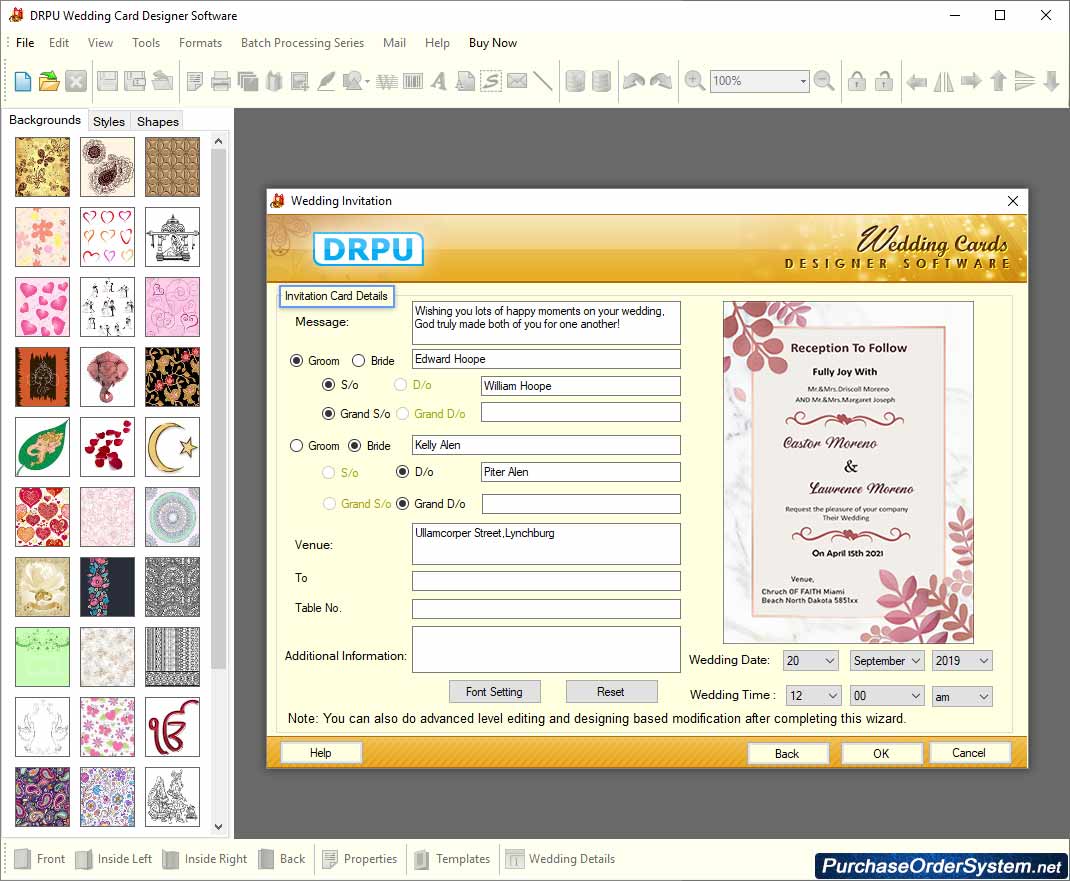Switch to the Styles tab
This screenshot has height=881, width=1070.
click(x=109, y=121)
